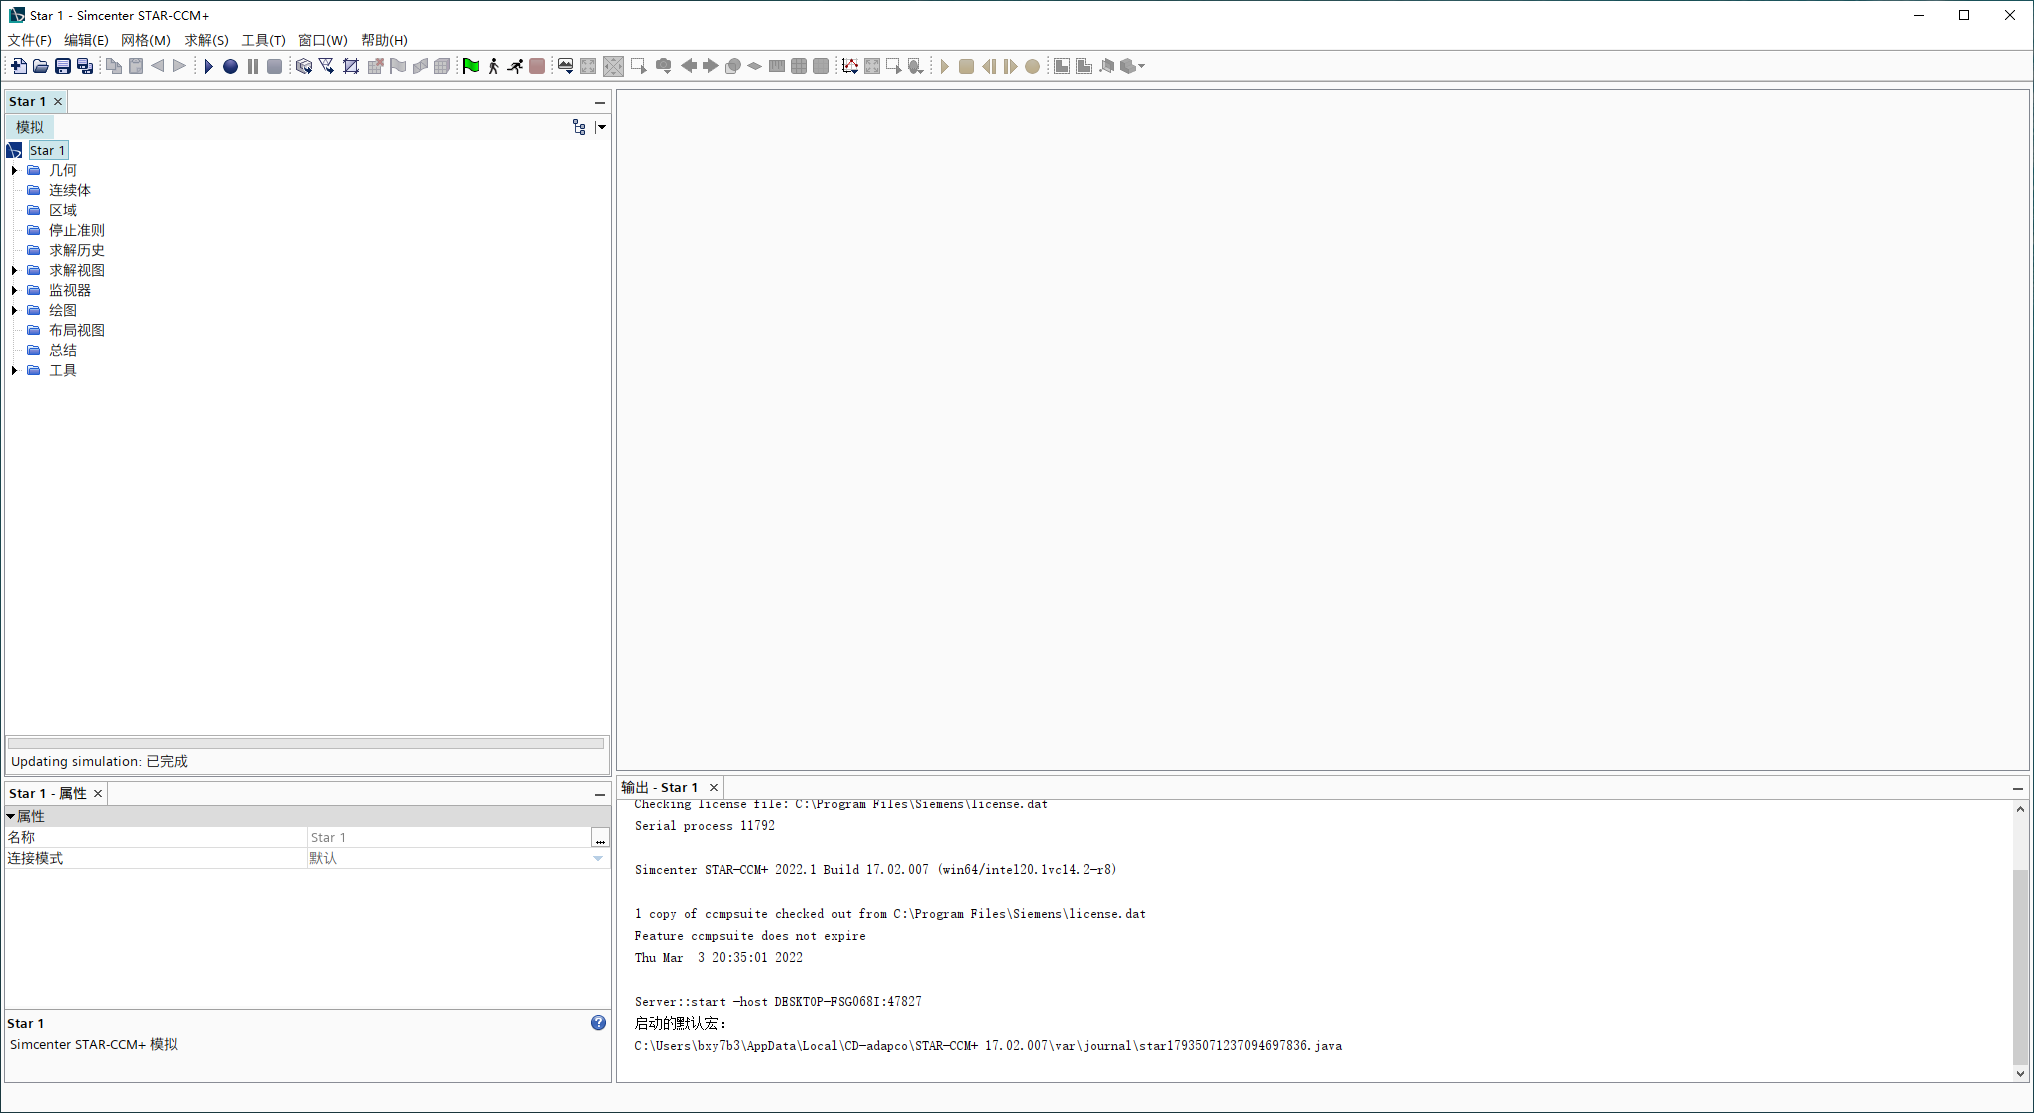Click the blue record circle toolbar icon
This screenshot has width=2034, height=1113.
tap(230, 66)
